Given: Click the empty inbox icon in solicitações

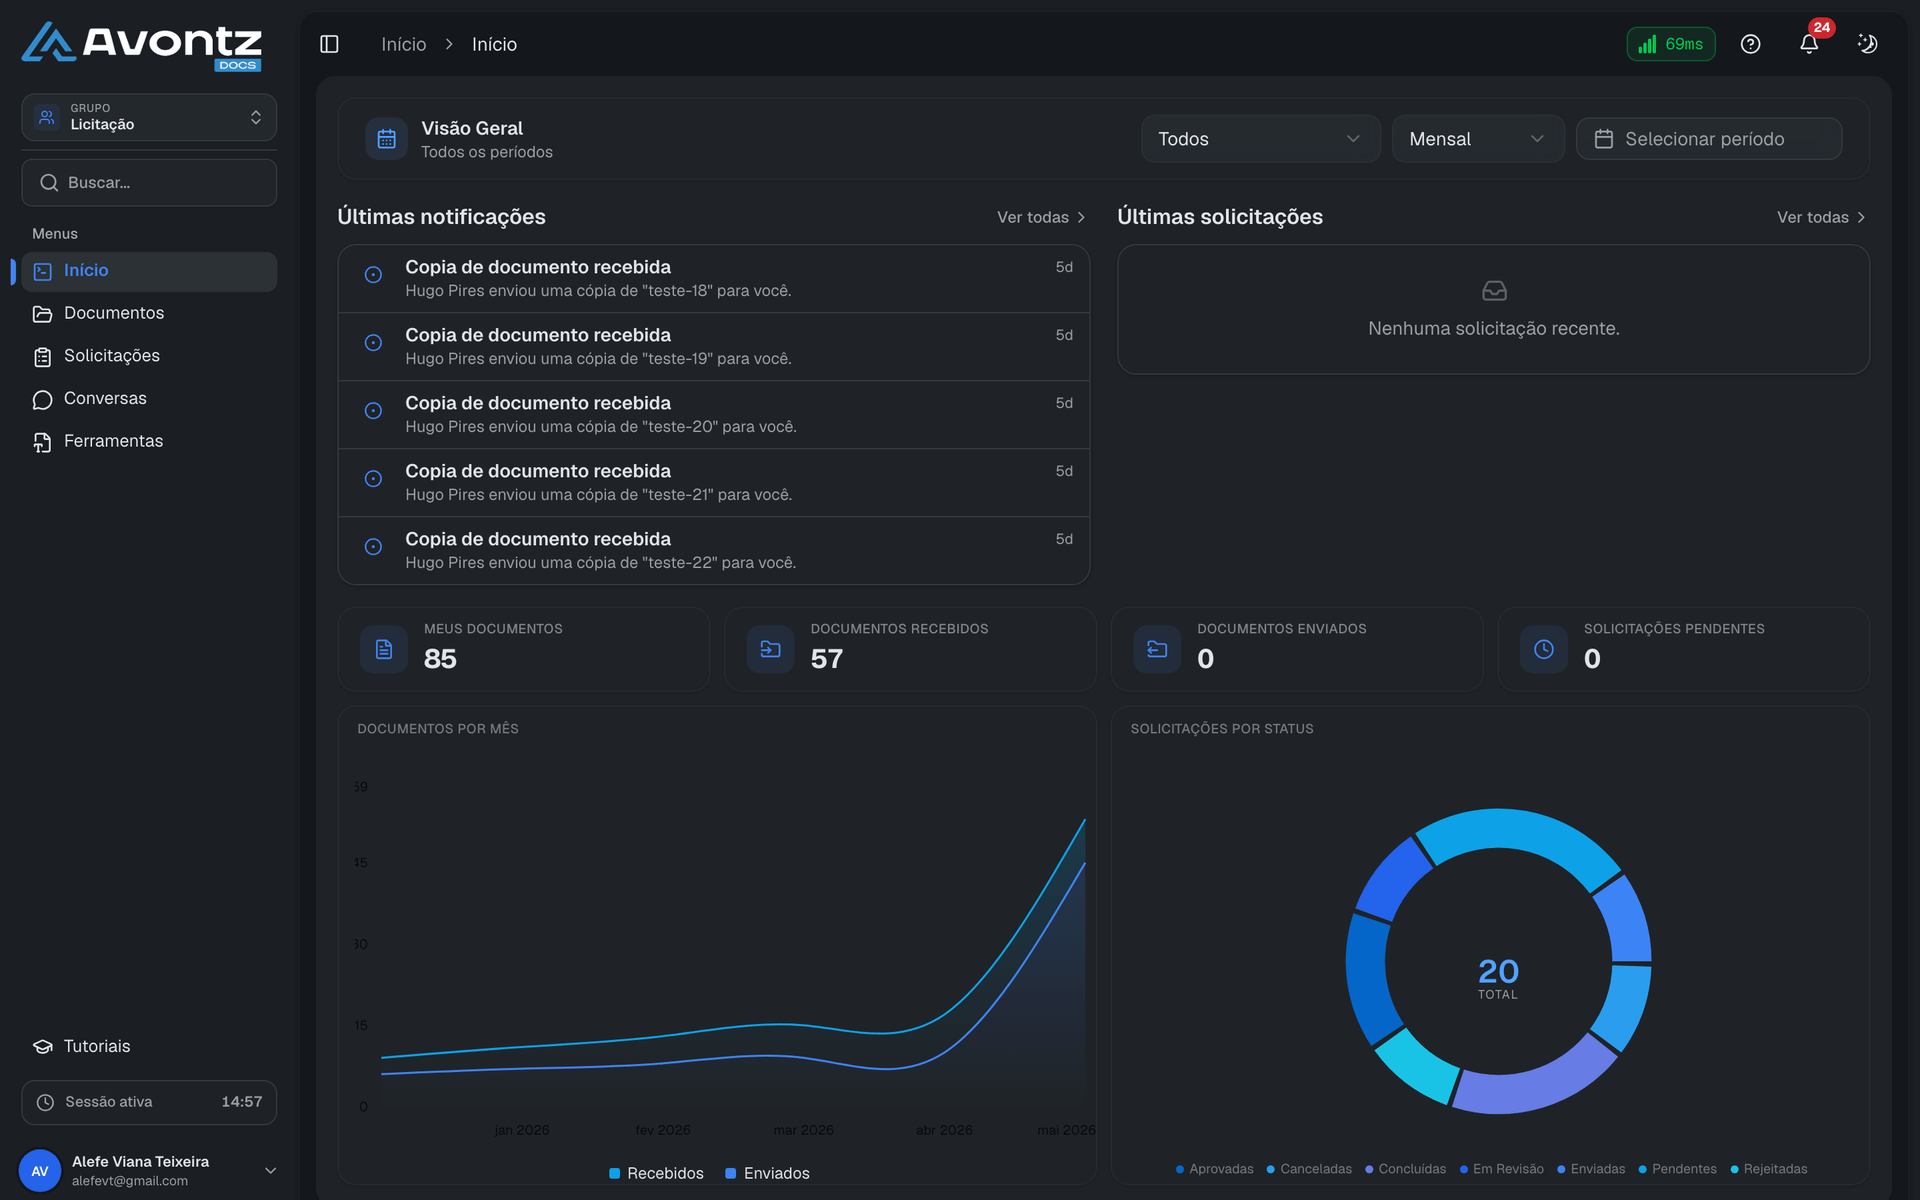Looking at the screenshot, I should point(1494,291).
